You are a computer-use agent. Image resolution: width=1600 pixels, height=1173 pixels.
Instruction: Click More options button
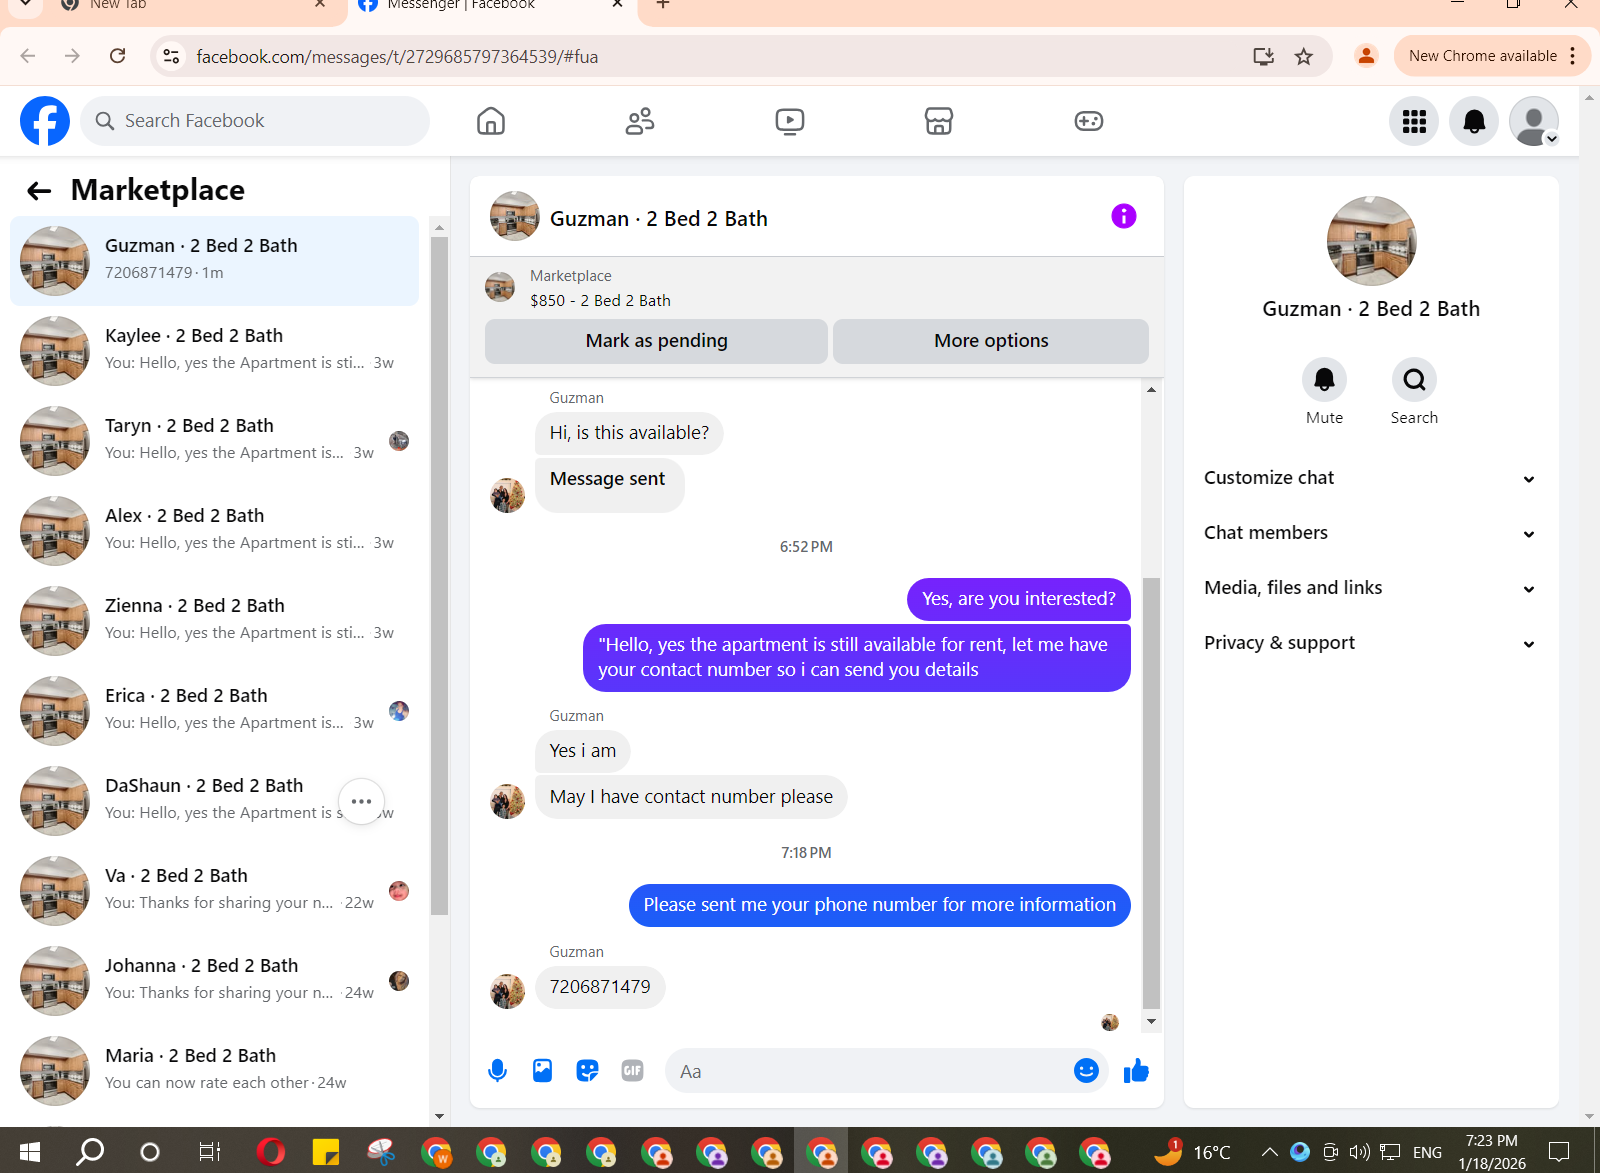coord(991,341)
